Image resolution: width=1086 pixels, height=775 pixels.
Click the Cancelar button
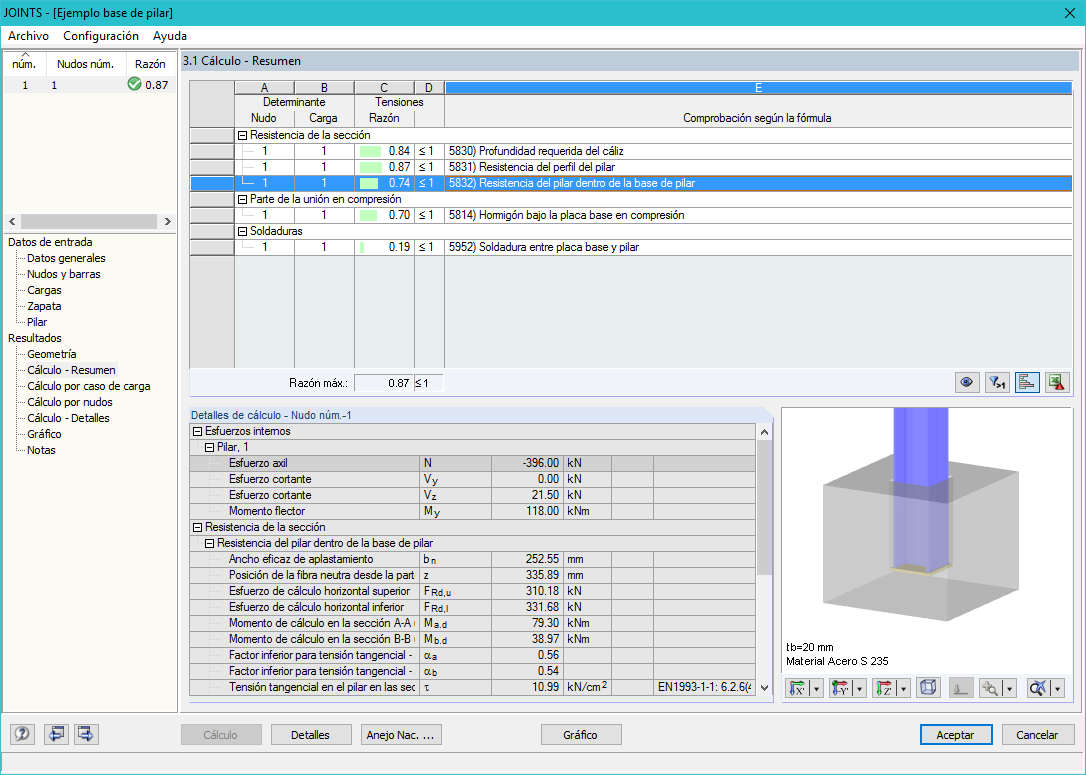click(x=1038, y=735)
